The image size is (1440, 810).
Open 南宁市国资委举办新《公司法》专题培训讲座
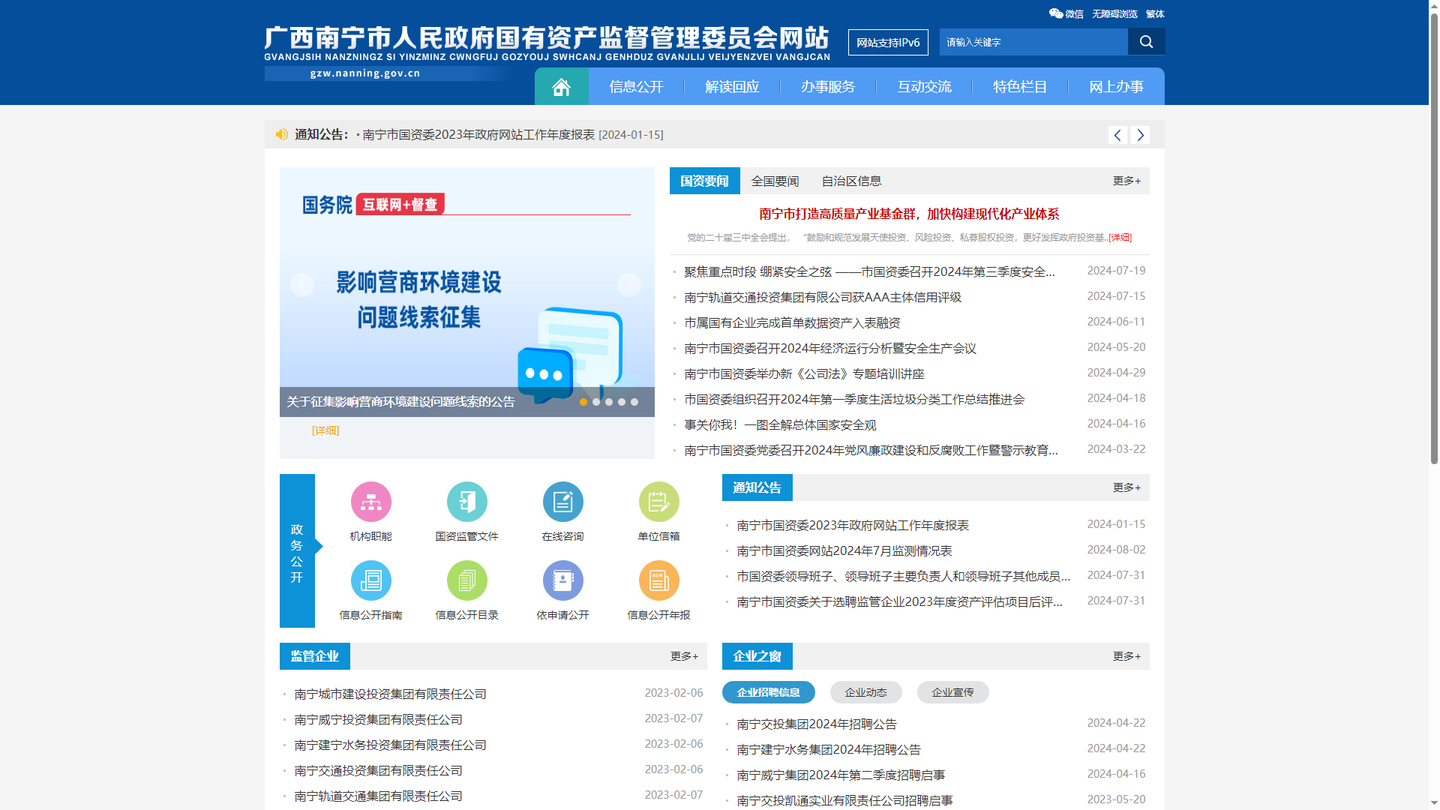click(x=804, y=374)
